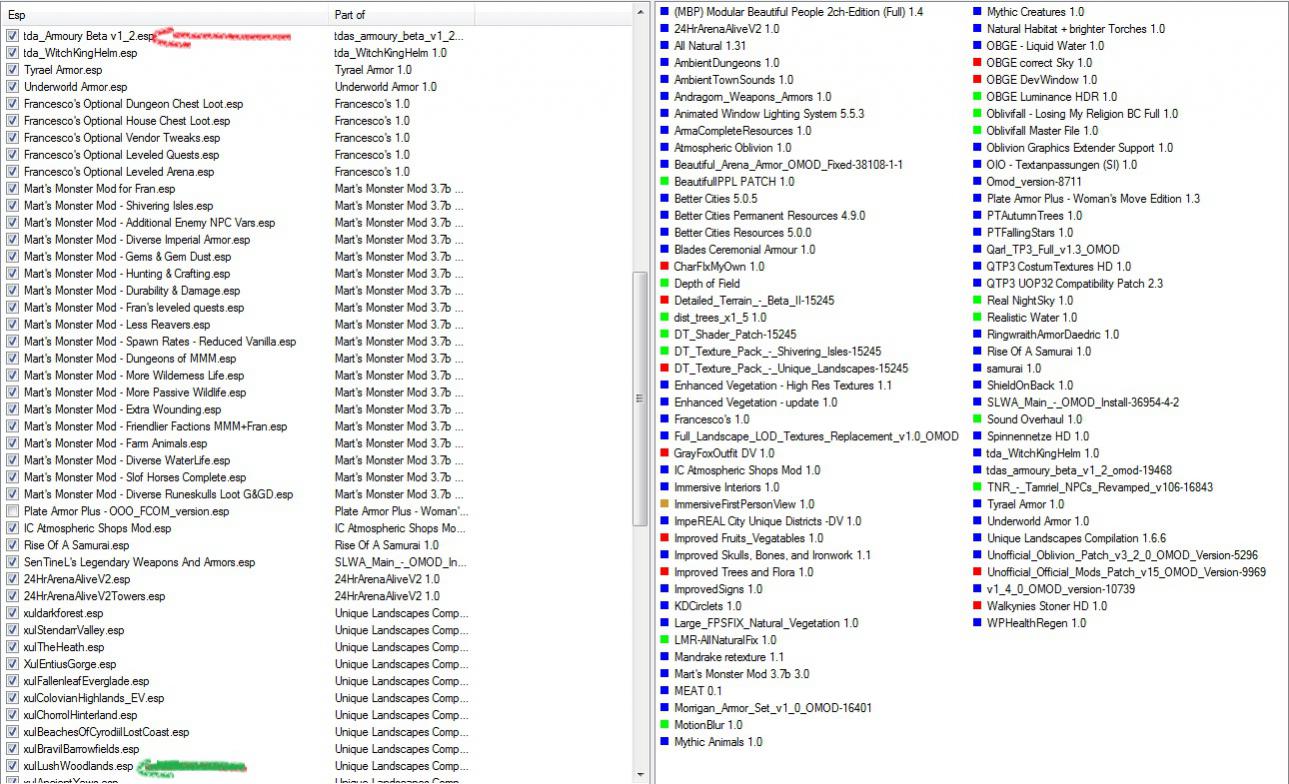Toggle the Tyrael Armor.esp checkbox
The image size is (1289, 784).
click(12, 70)
